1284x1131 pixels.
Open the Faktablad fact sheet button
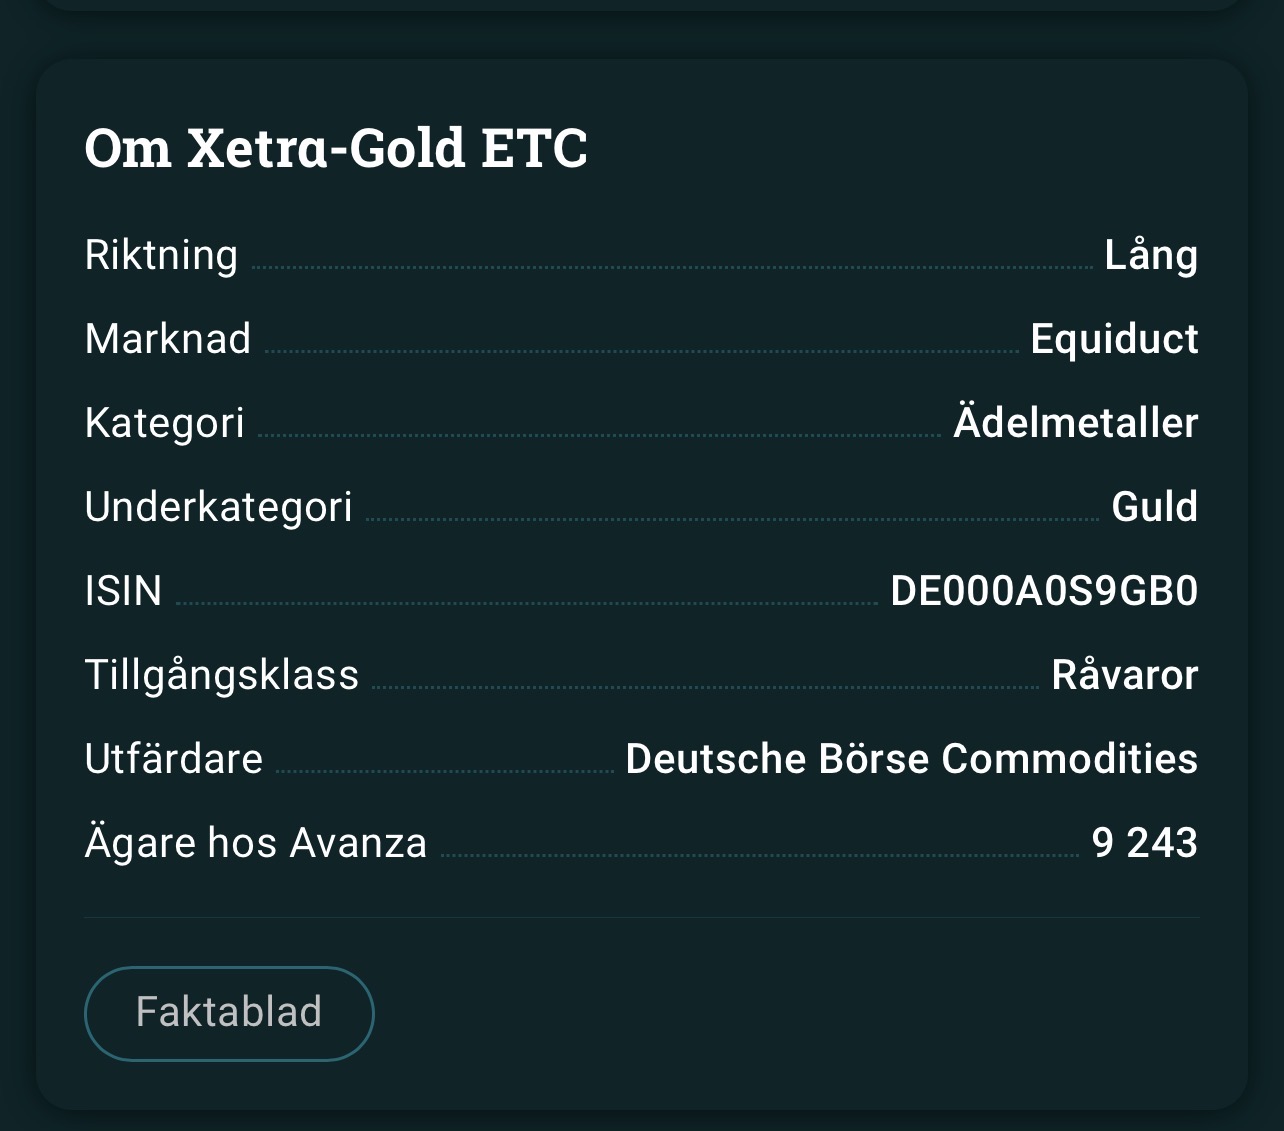click(x=229, y=1013)
